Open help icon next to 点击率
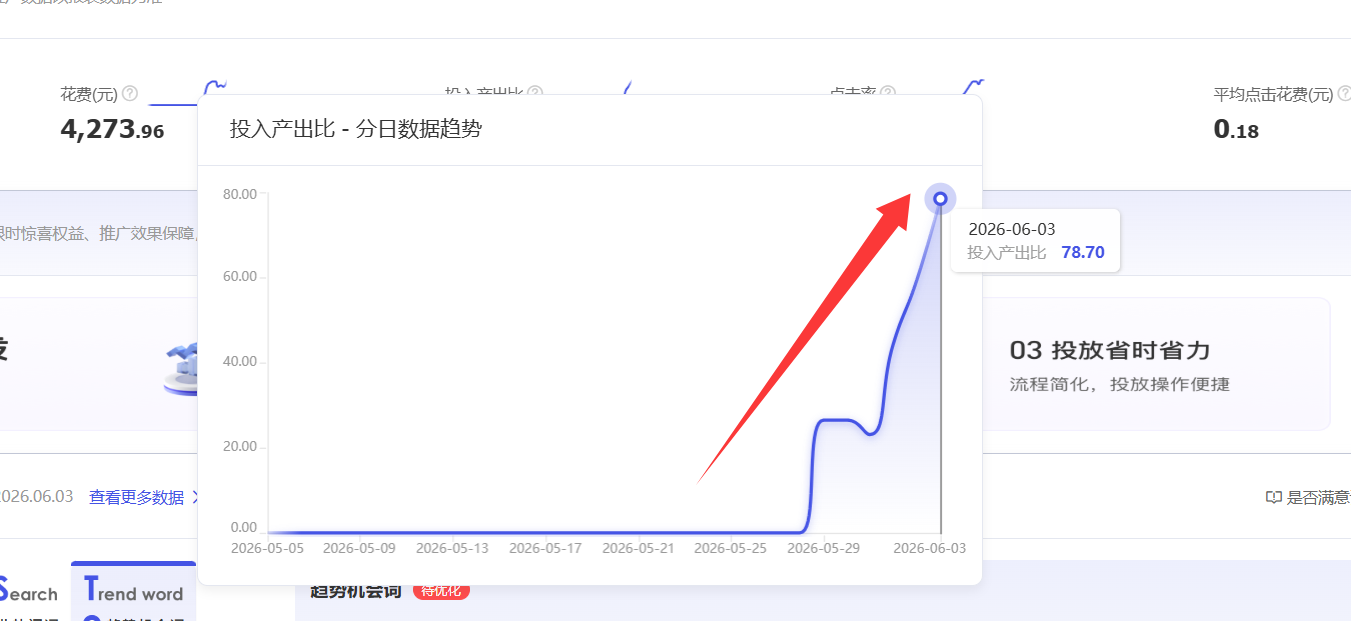Viewport: 1351px width, 621px height. tap(888, 92)
